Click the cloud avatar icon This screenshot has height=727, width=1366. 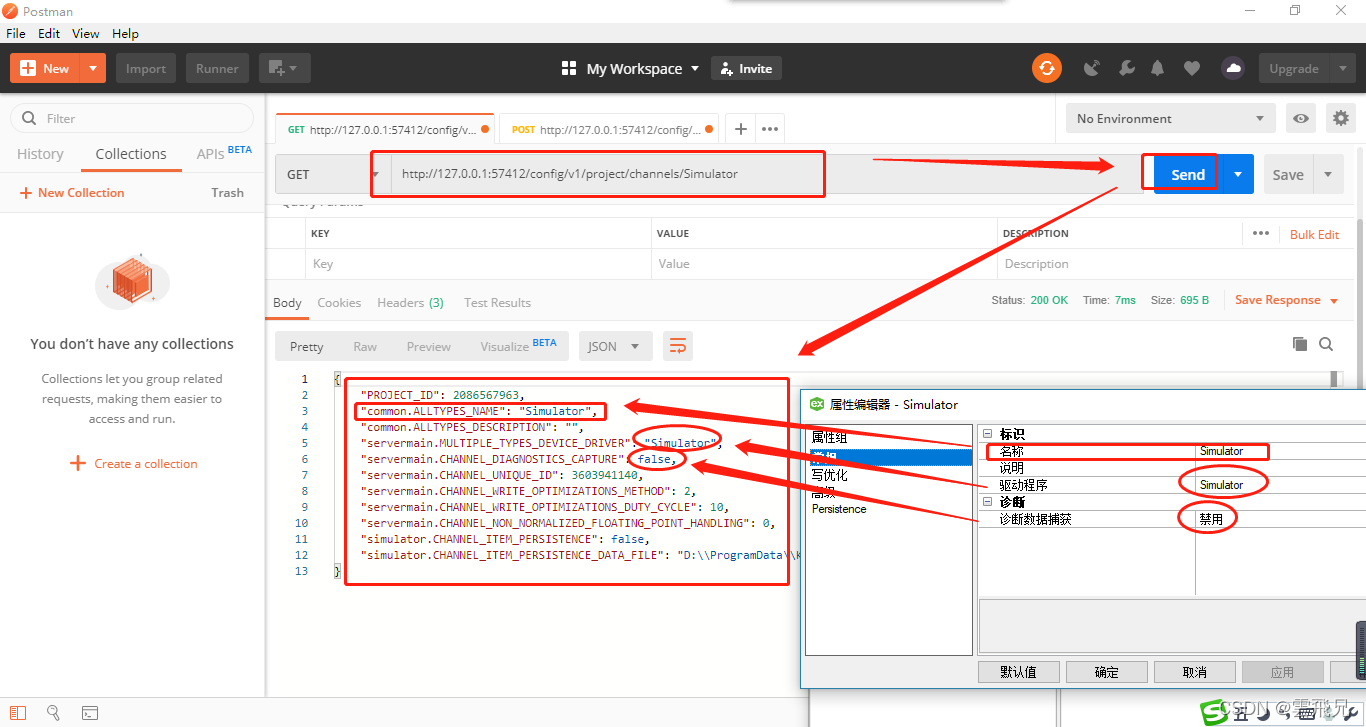1233,68
